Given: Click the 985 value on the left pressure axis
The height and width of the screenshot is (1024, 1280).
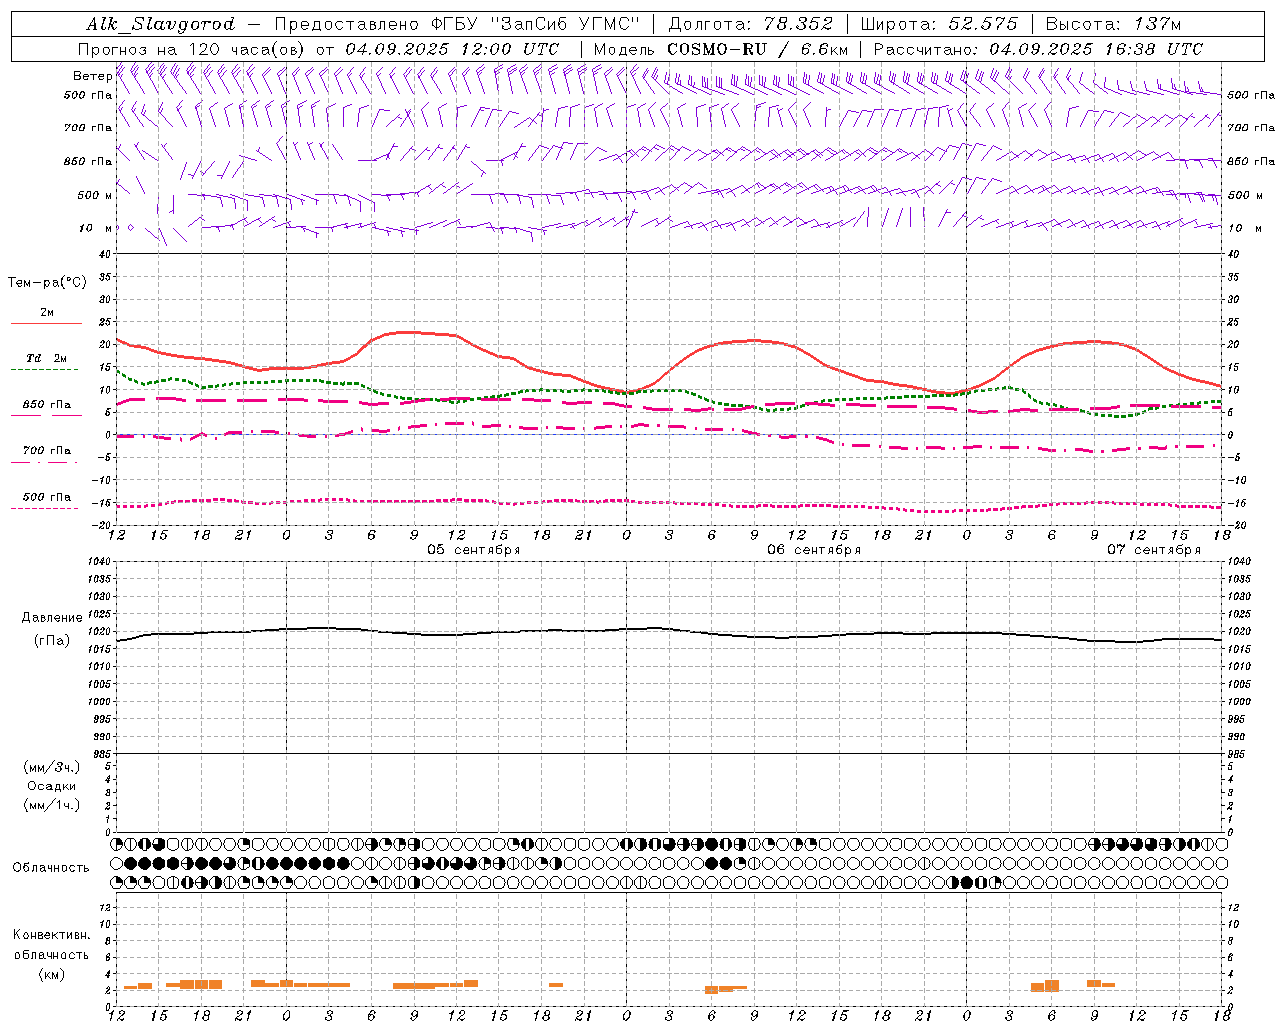Looking at the screenshot, I should pyautogui.click(x=100, y=754).
